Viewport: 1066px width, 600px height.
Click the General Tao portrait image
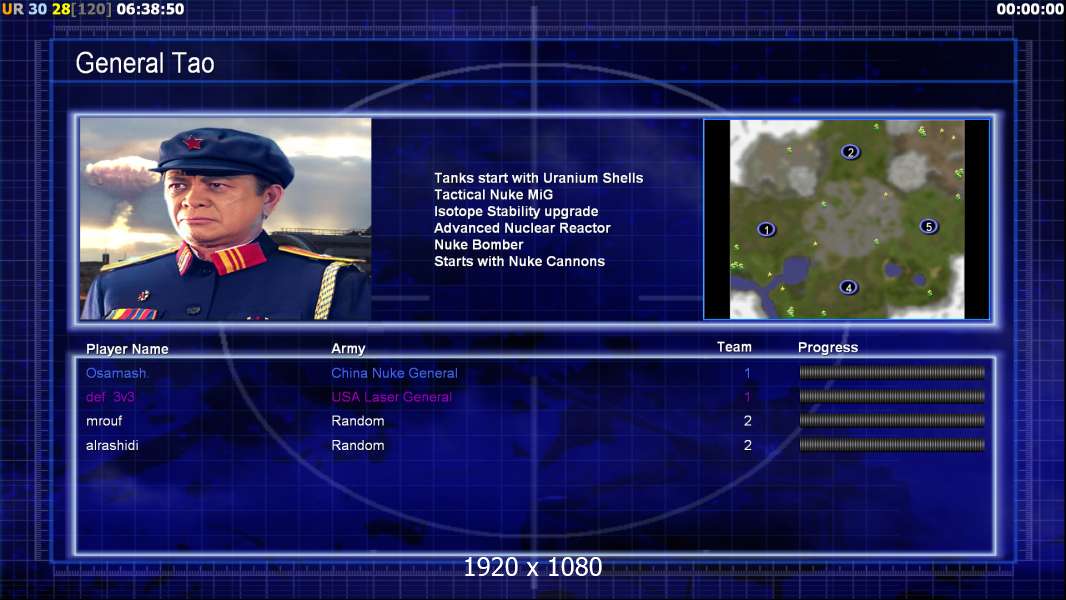(226, 219)
